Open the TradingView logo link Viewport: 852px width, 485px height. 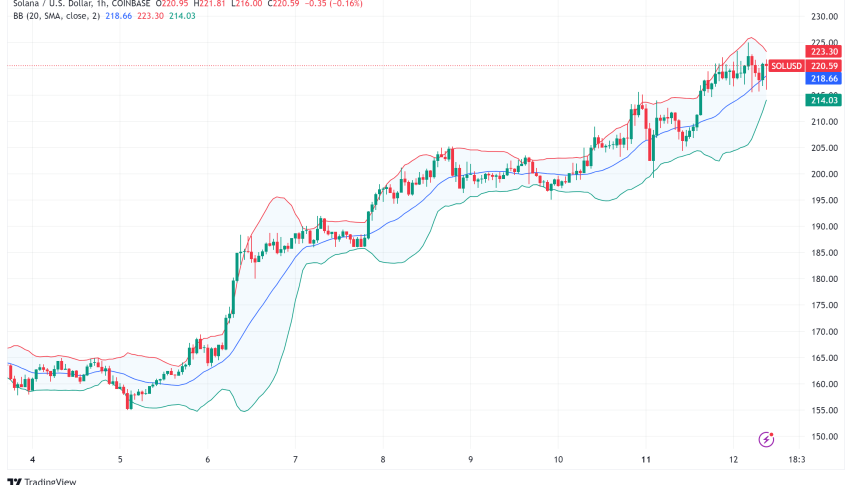pos(42,481)
